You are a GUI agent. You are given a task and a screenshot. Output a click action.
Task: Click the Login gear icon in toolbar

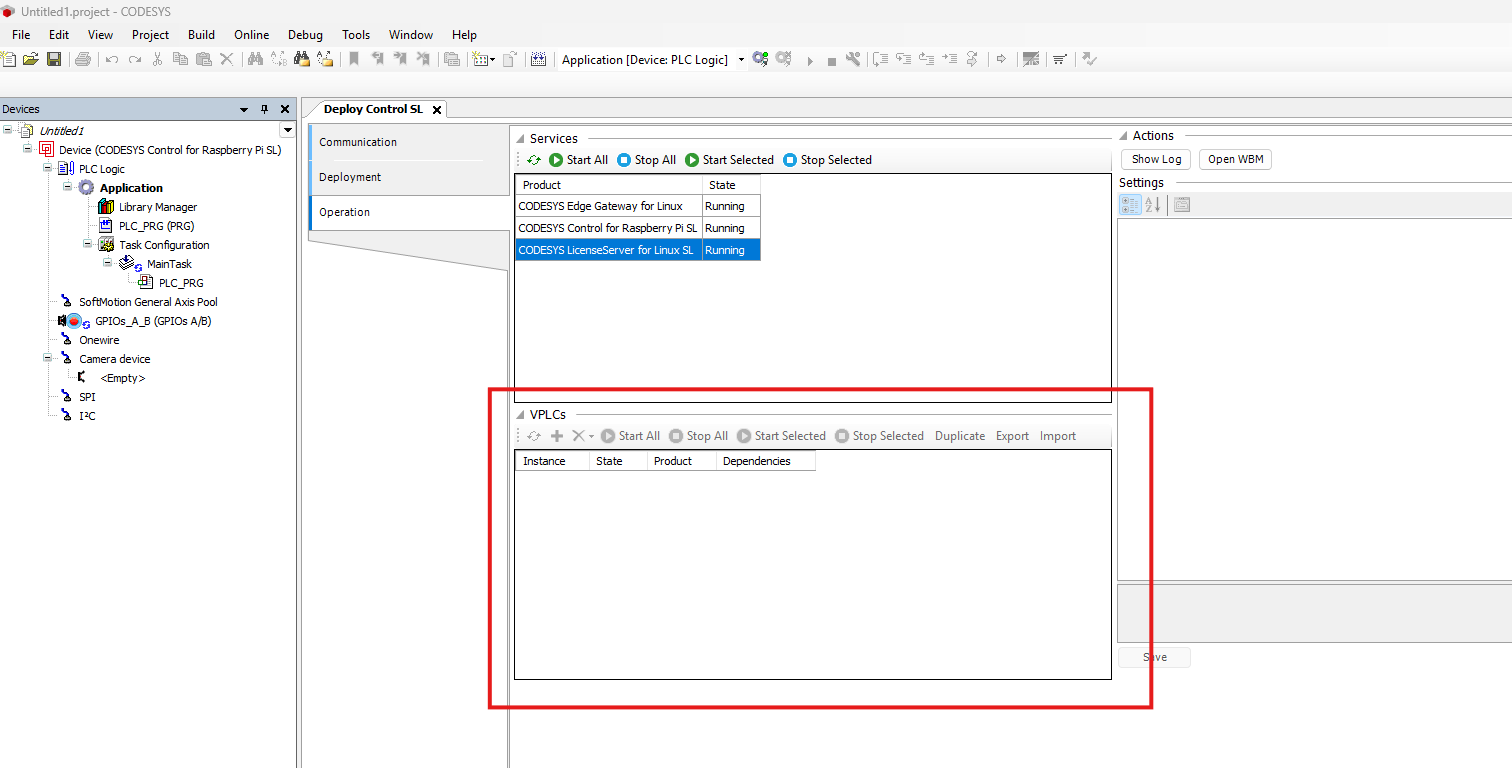coord(761,60)
